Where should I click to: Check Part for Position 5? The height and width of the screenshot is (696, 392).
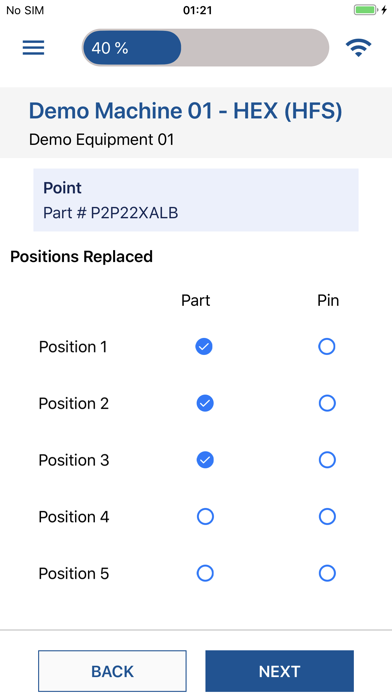click(x=205, y=573)
